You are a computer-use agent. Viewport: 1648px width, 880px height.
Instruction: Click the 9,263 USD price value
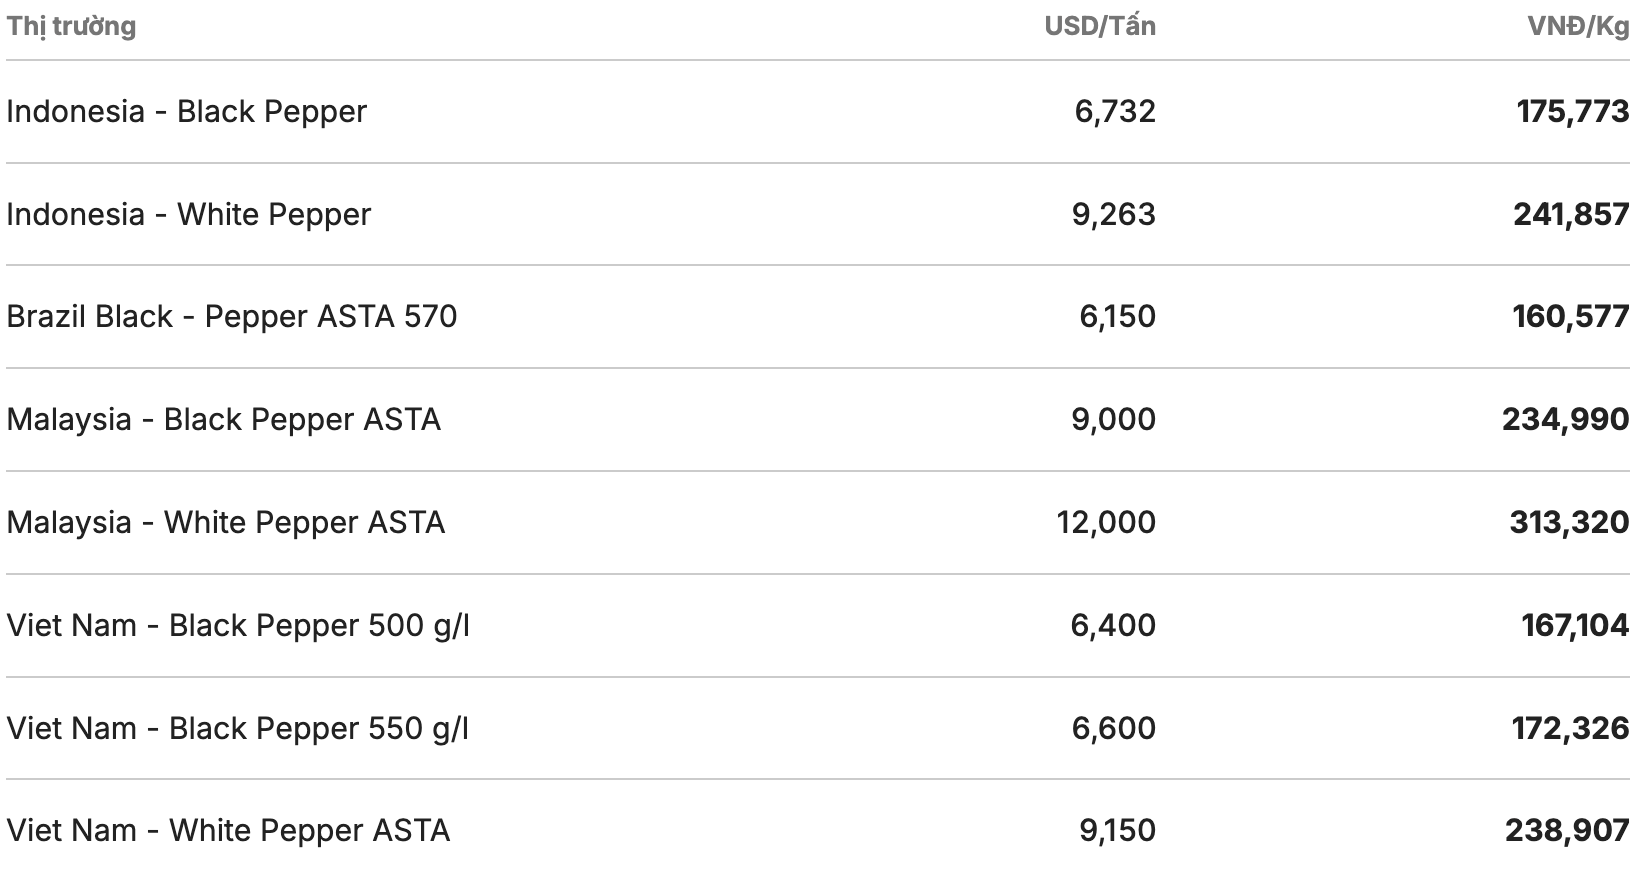point(1113,214)
